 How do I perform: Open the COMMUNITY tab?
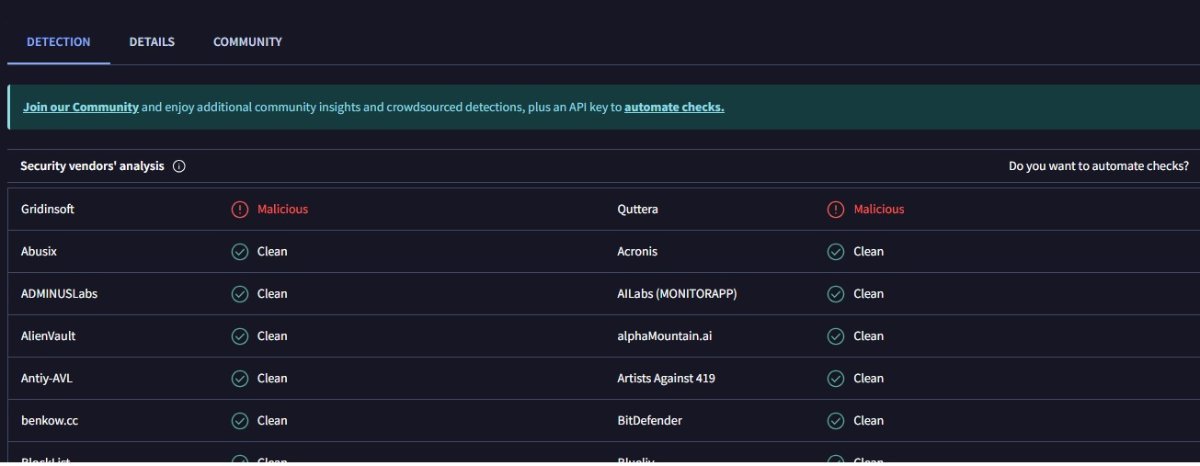(x=247, y=42)
